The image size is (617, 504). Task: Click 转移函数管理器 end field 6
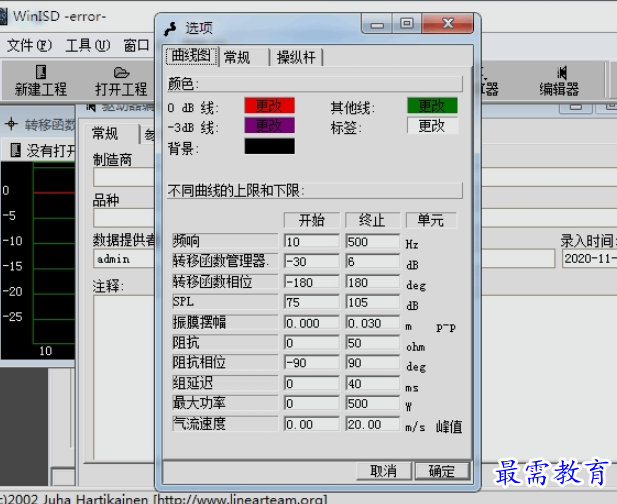tap(372, 261)
